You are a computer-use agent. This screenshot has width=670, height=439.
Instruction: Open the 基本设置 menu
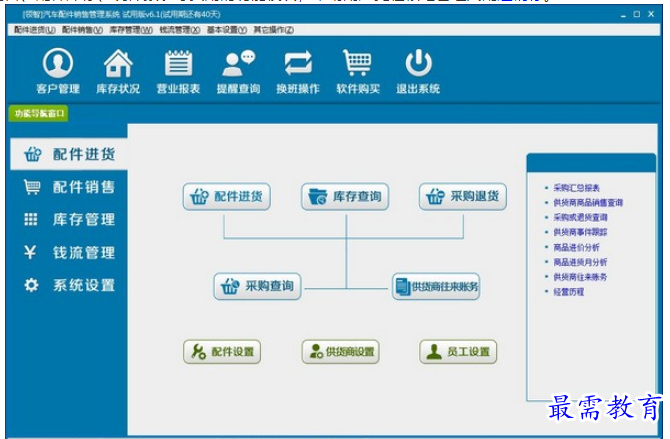coord(226,29)
